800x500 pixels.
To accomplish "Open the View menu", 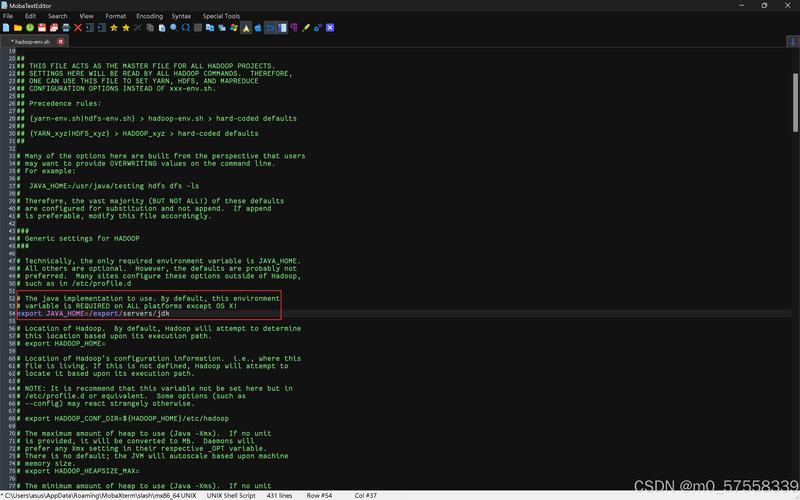I will (x=86, y=16).
